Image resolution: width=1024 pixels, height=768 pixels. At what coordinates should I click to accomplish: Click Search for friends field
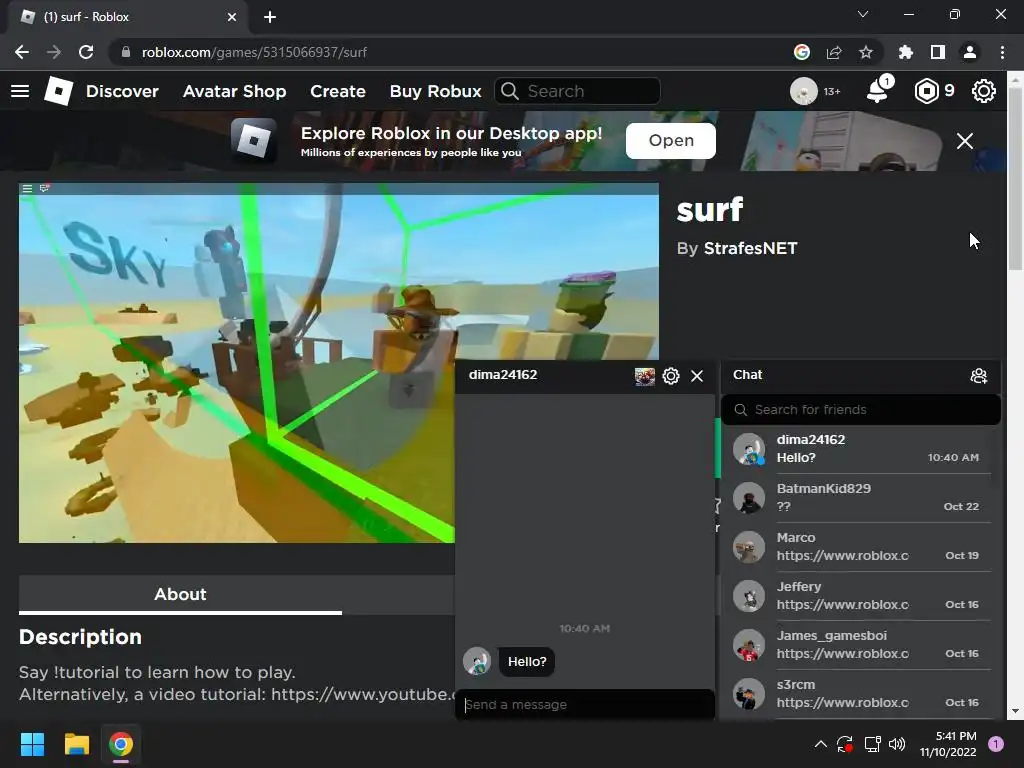pos(861,409)
